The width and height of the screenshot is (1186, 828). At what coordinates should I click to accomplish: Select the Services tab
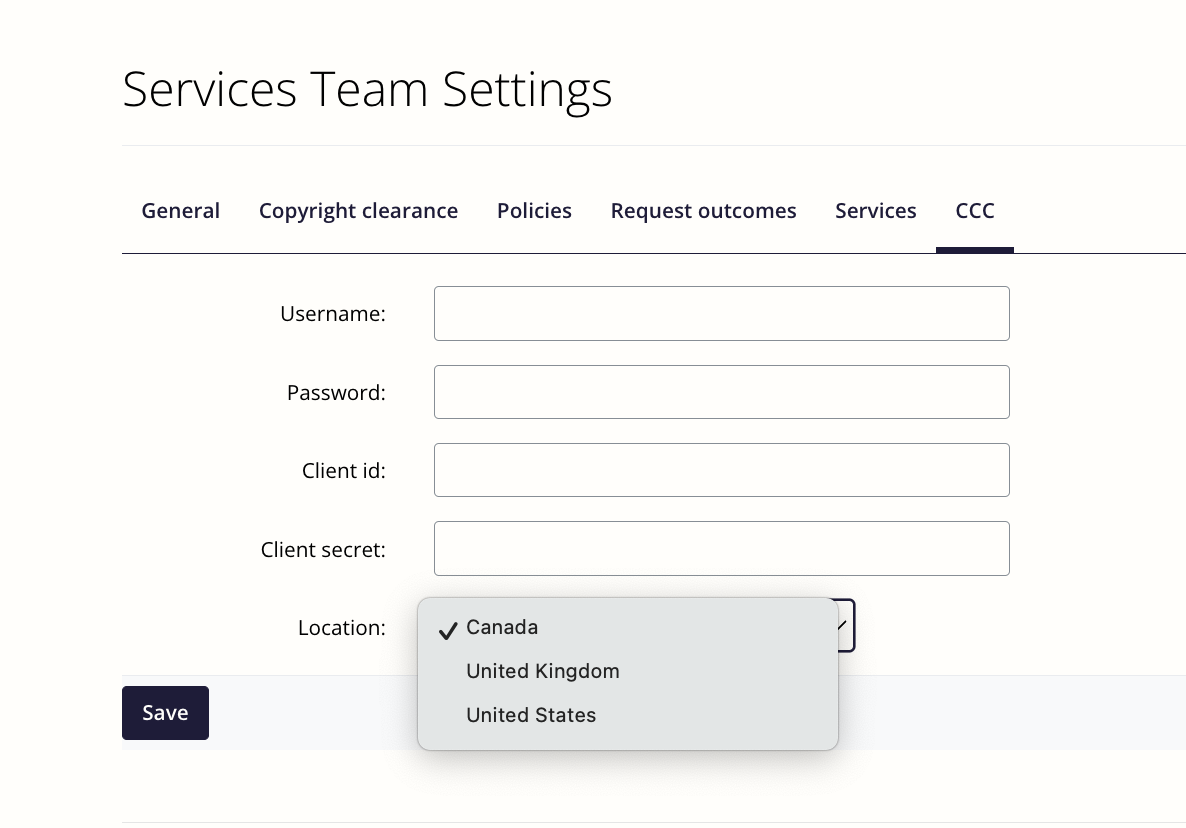click(x=875, y=211)
